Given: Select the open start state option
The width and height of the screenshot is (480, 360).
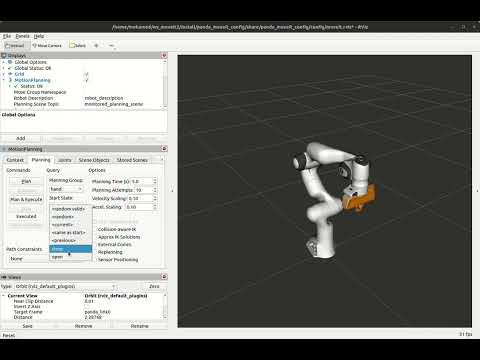Looking at the screenshot, I should (x=70, y=257).
